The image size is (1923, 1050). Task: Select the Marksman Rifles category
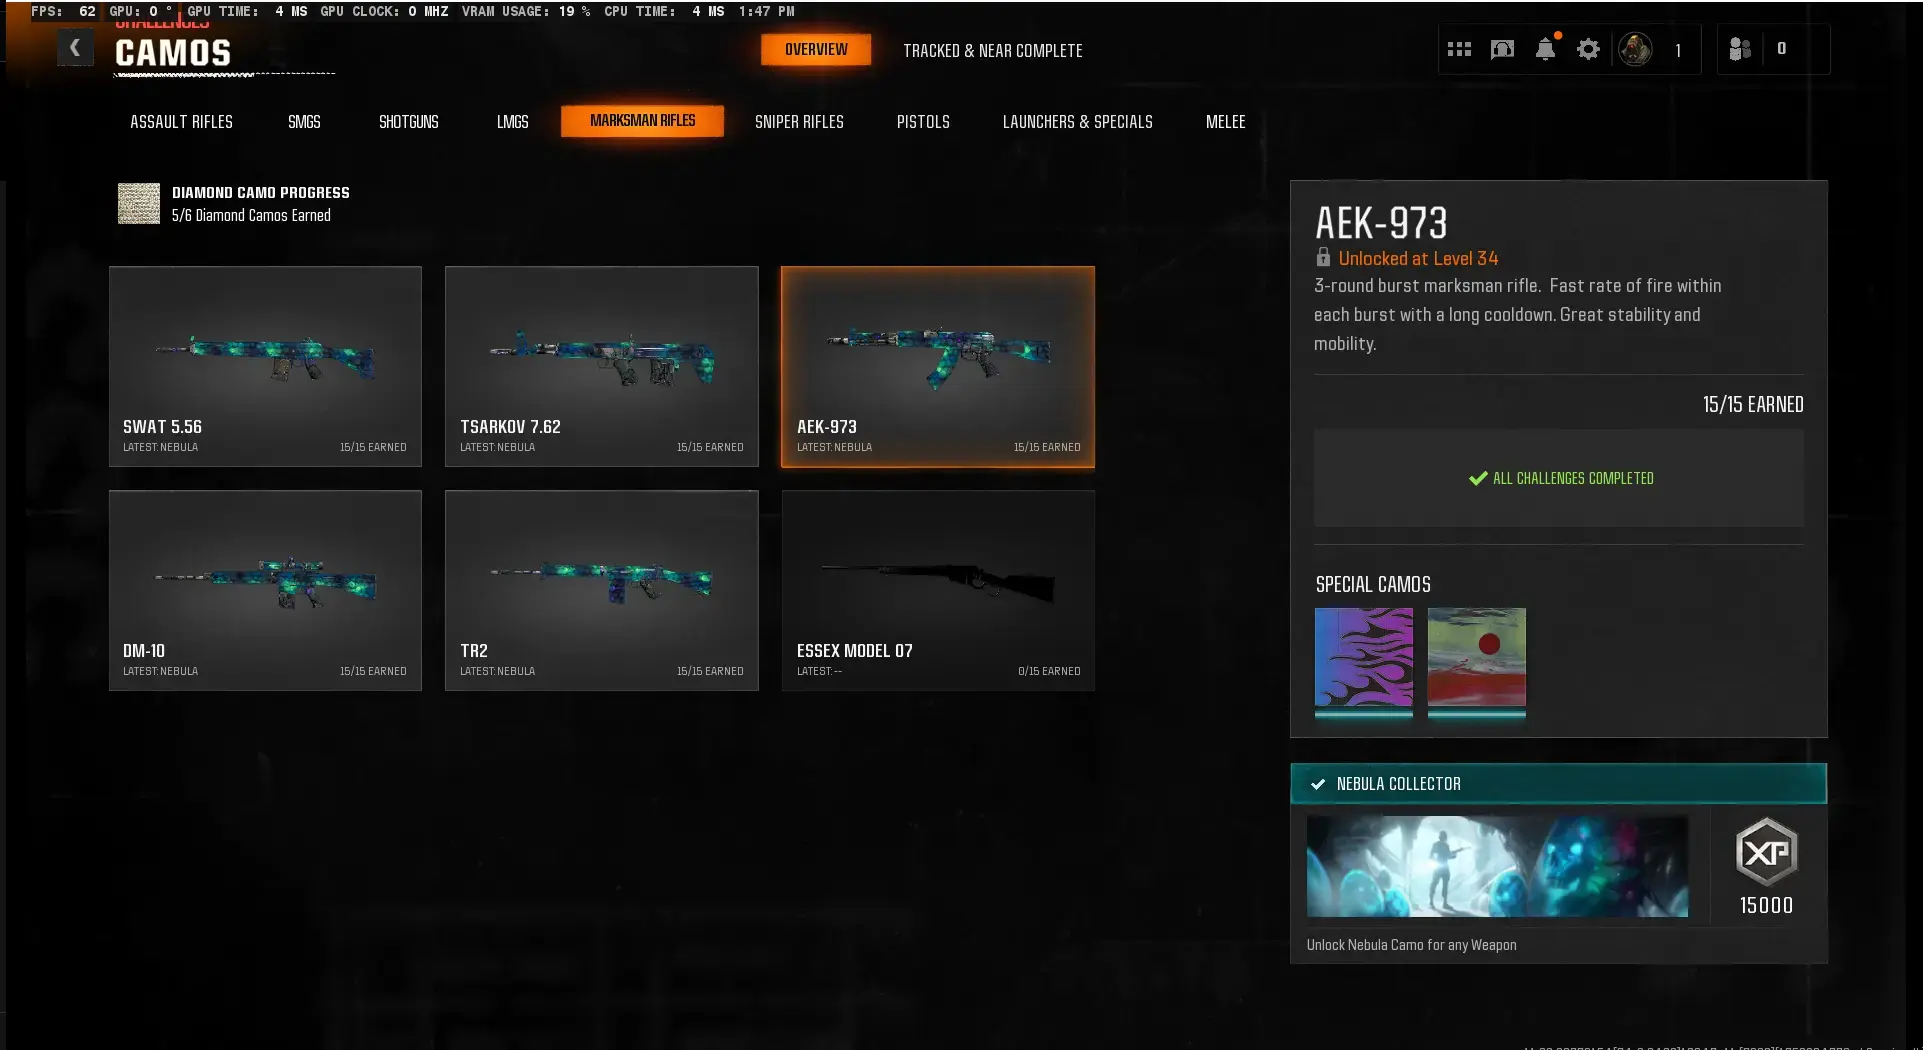642,121
